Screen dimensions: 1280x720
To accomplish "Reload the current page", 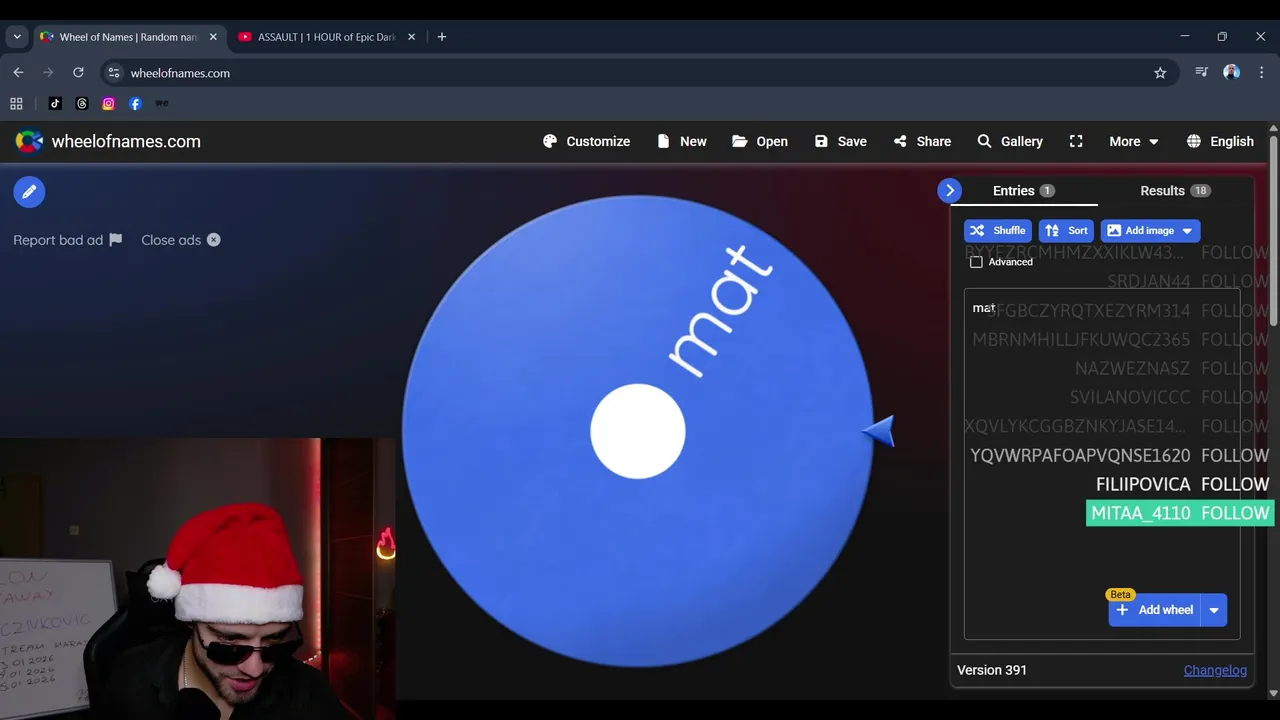I will (x=78, y=73).
